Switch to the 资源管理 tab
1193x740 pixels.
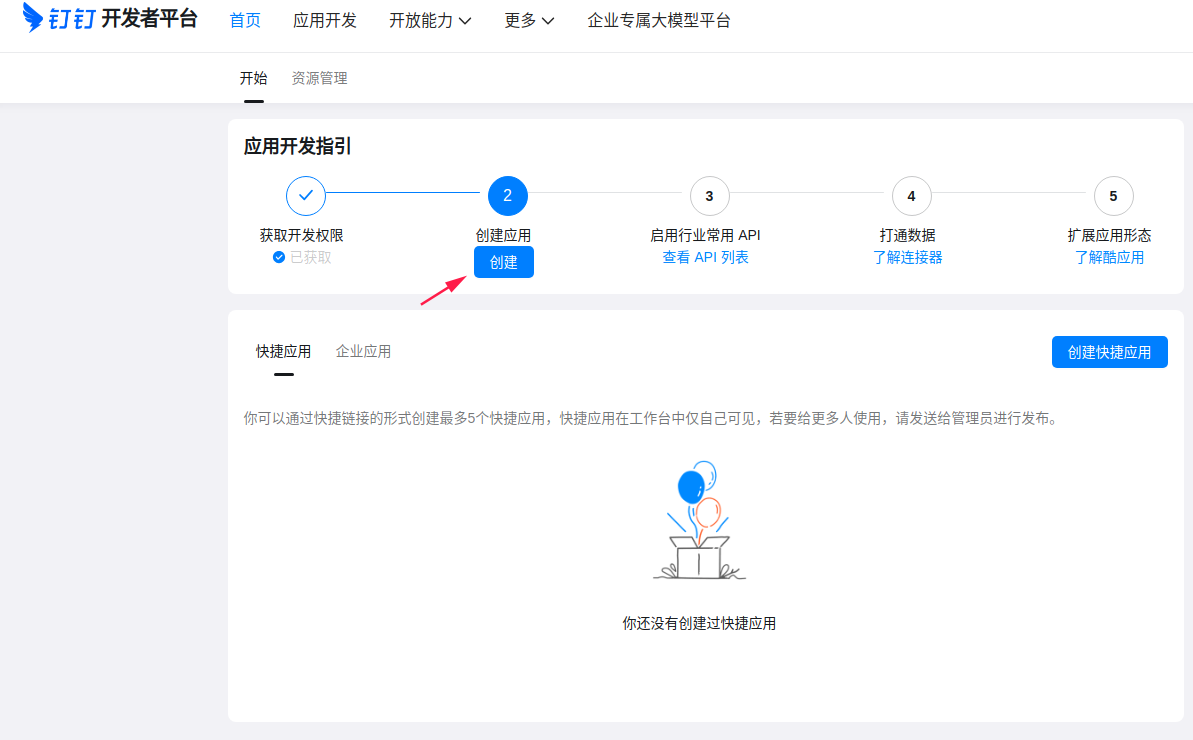click(x=320, y=78)
